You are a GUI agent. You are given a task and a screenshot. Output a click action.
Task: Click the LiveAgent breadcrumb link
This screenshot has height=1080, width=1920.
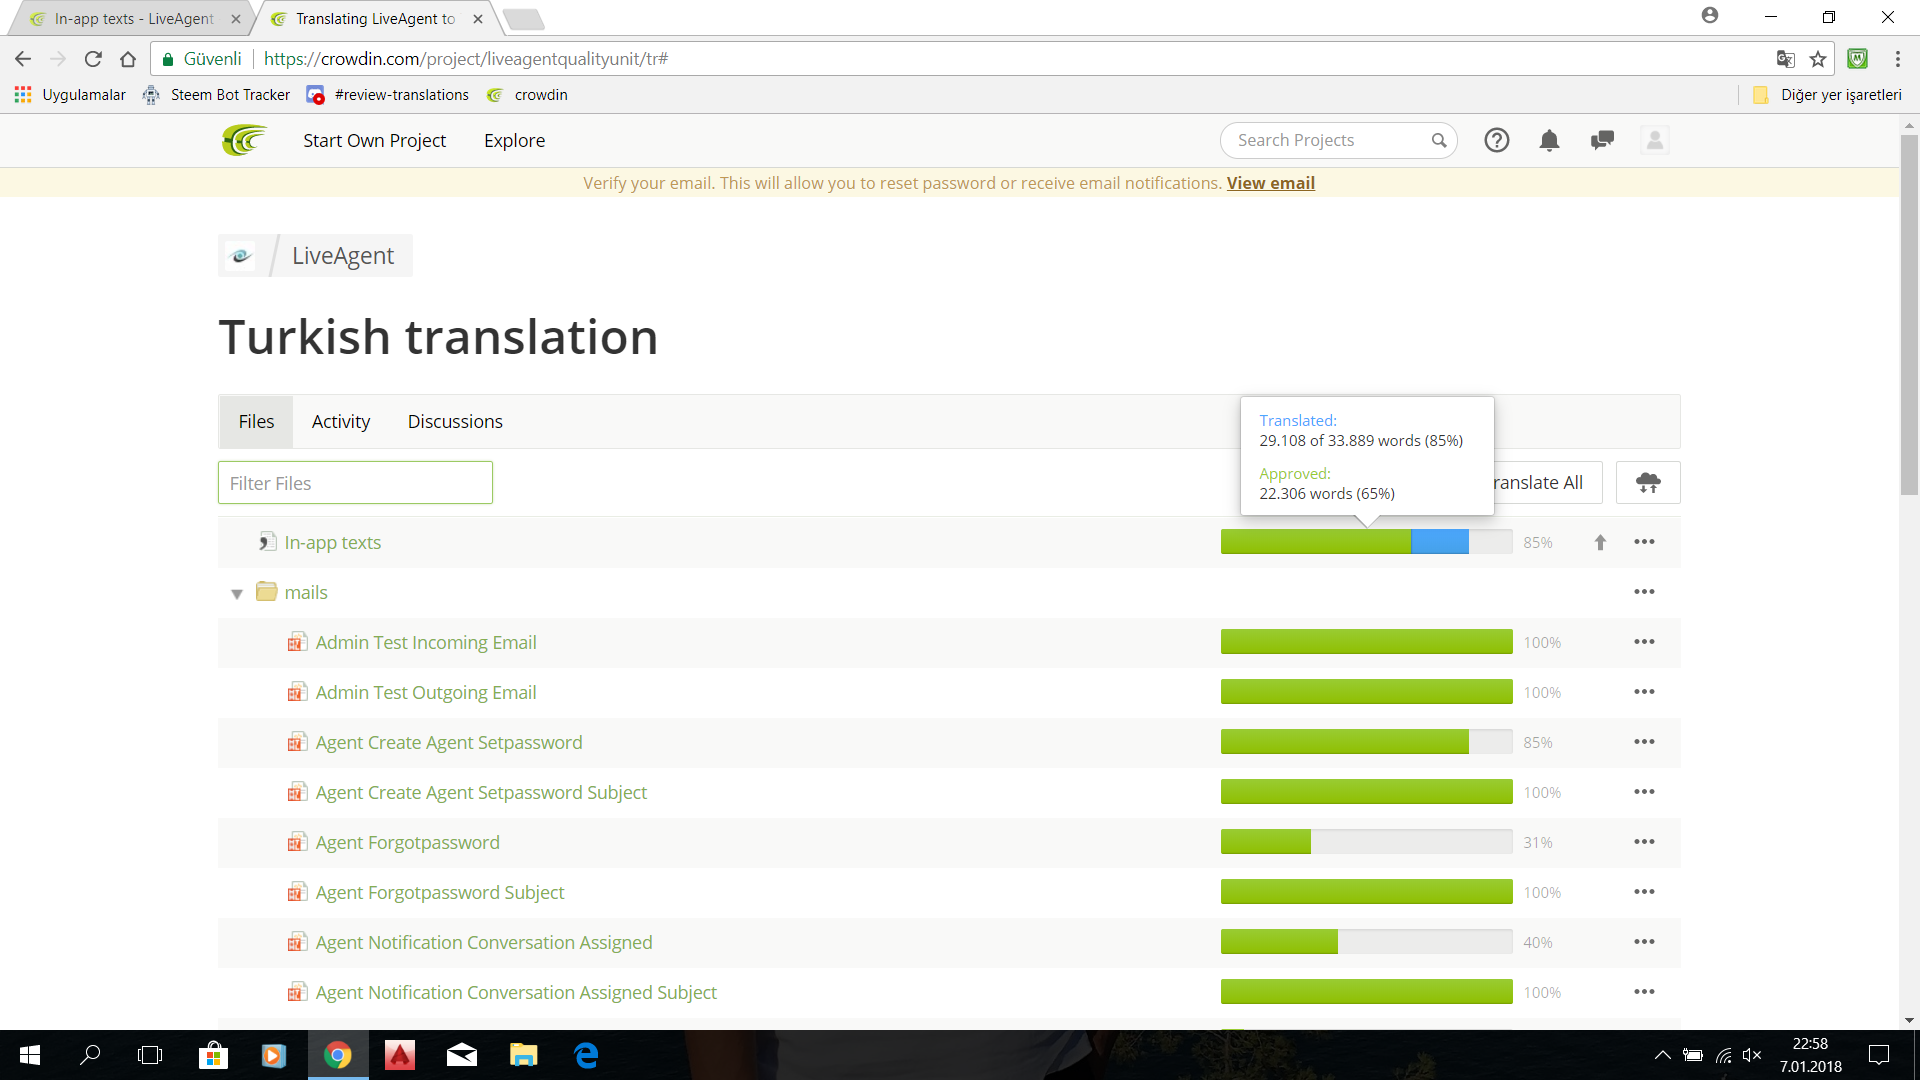coord(343,256)
